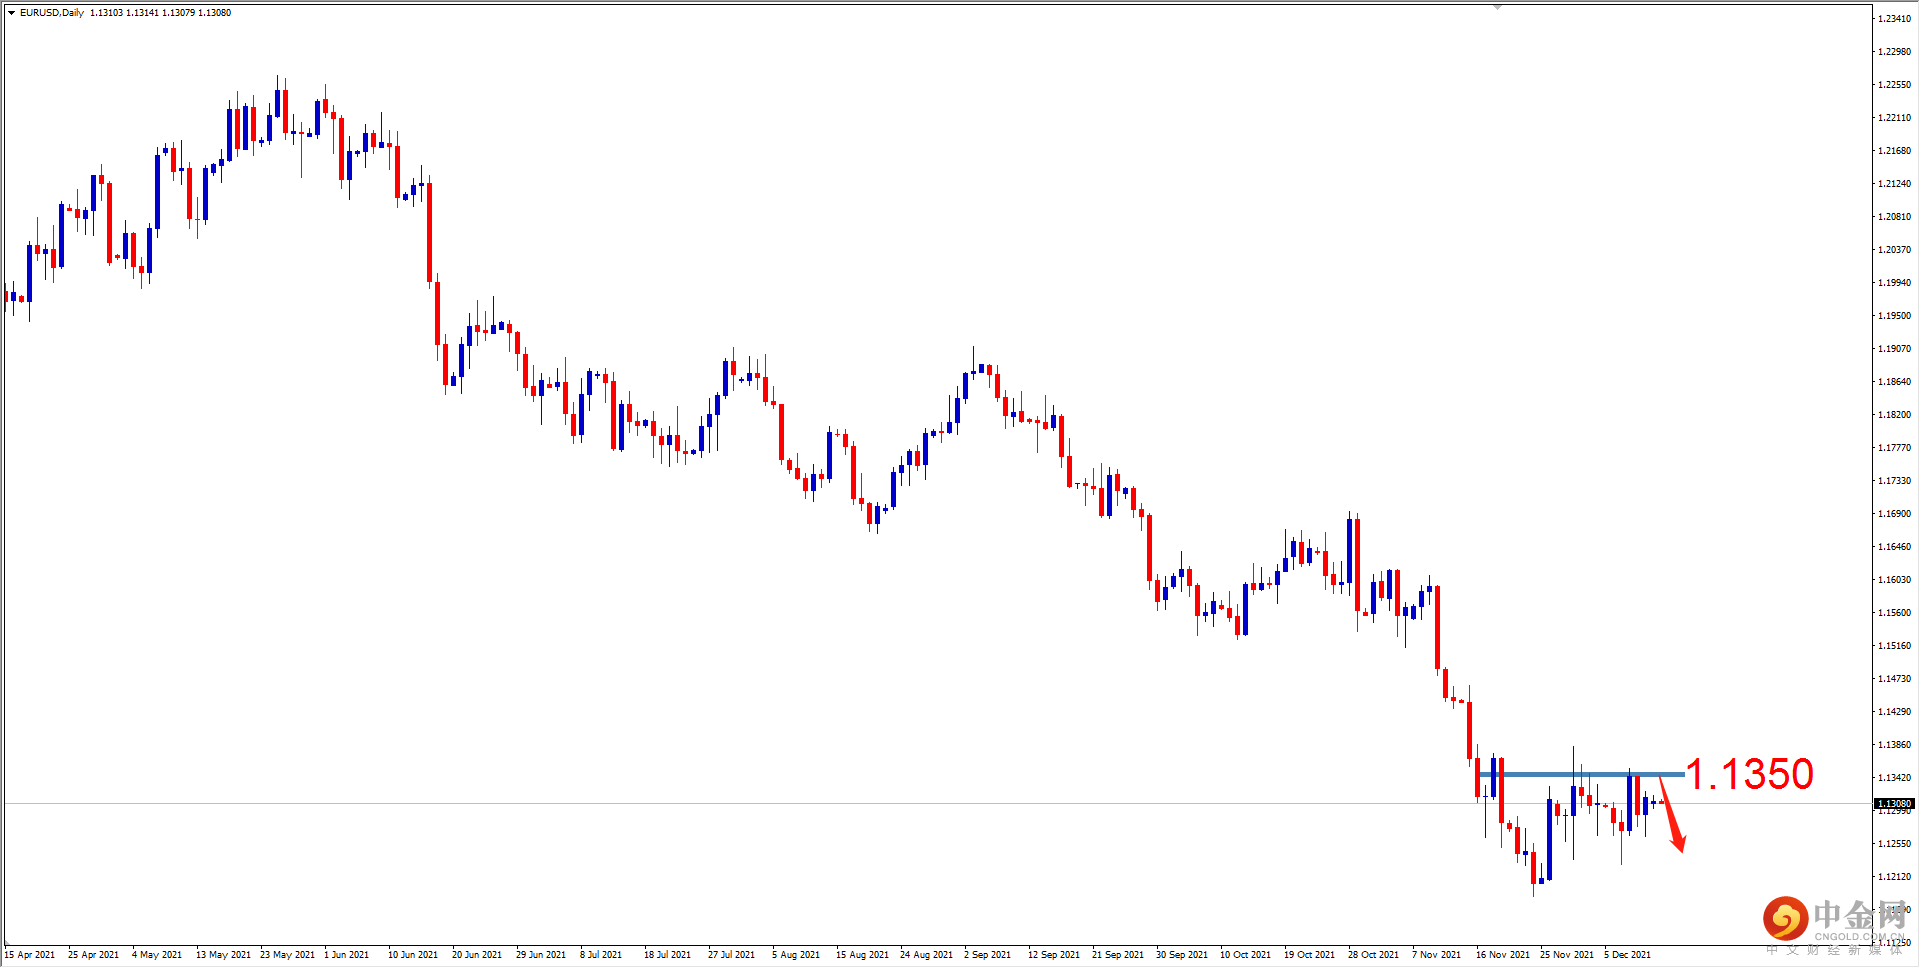Select the current price label 1.13080
The width and height of the screenshot is (1920, 968).
click(1894, 804)
